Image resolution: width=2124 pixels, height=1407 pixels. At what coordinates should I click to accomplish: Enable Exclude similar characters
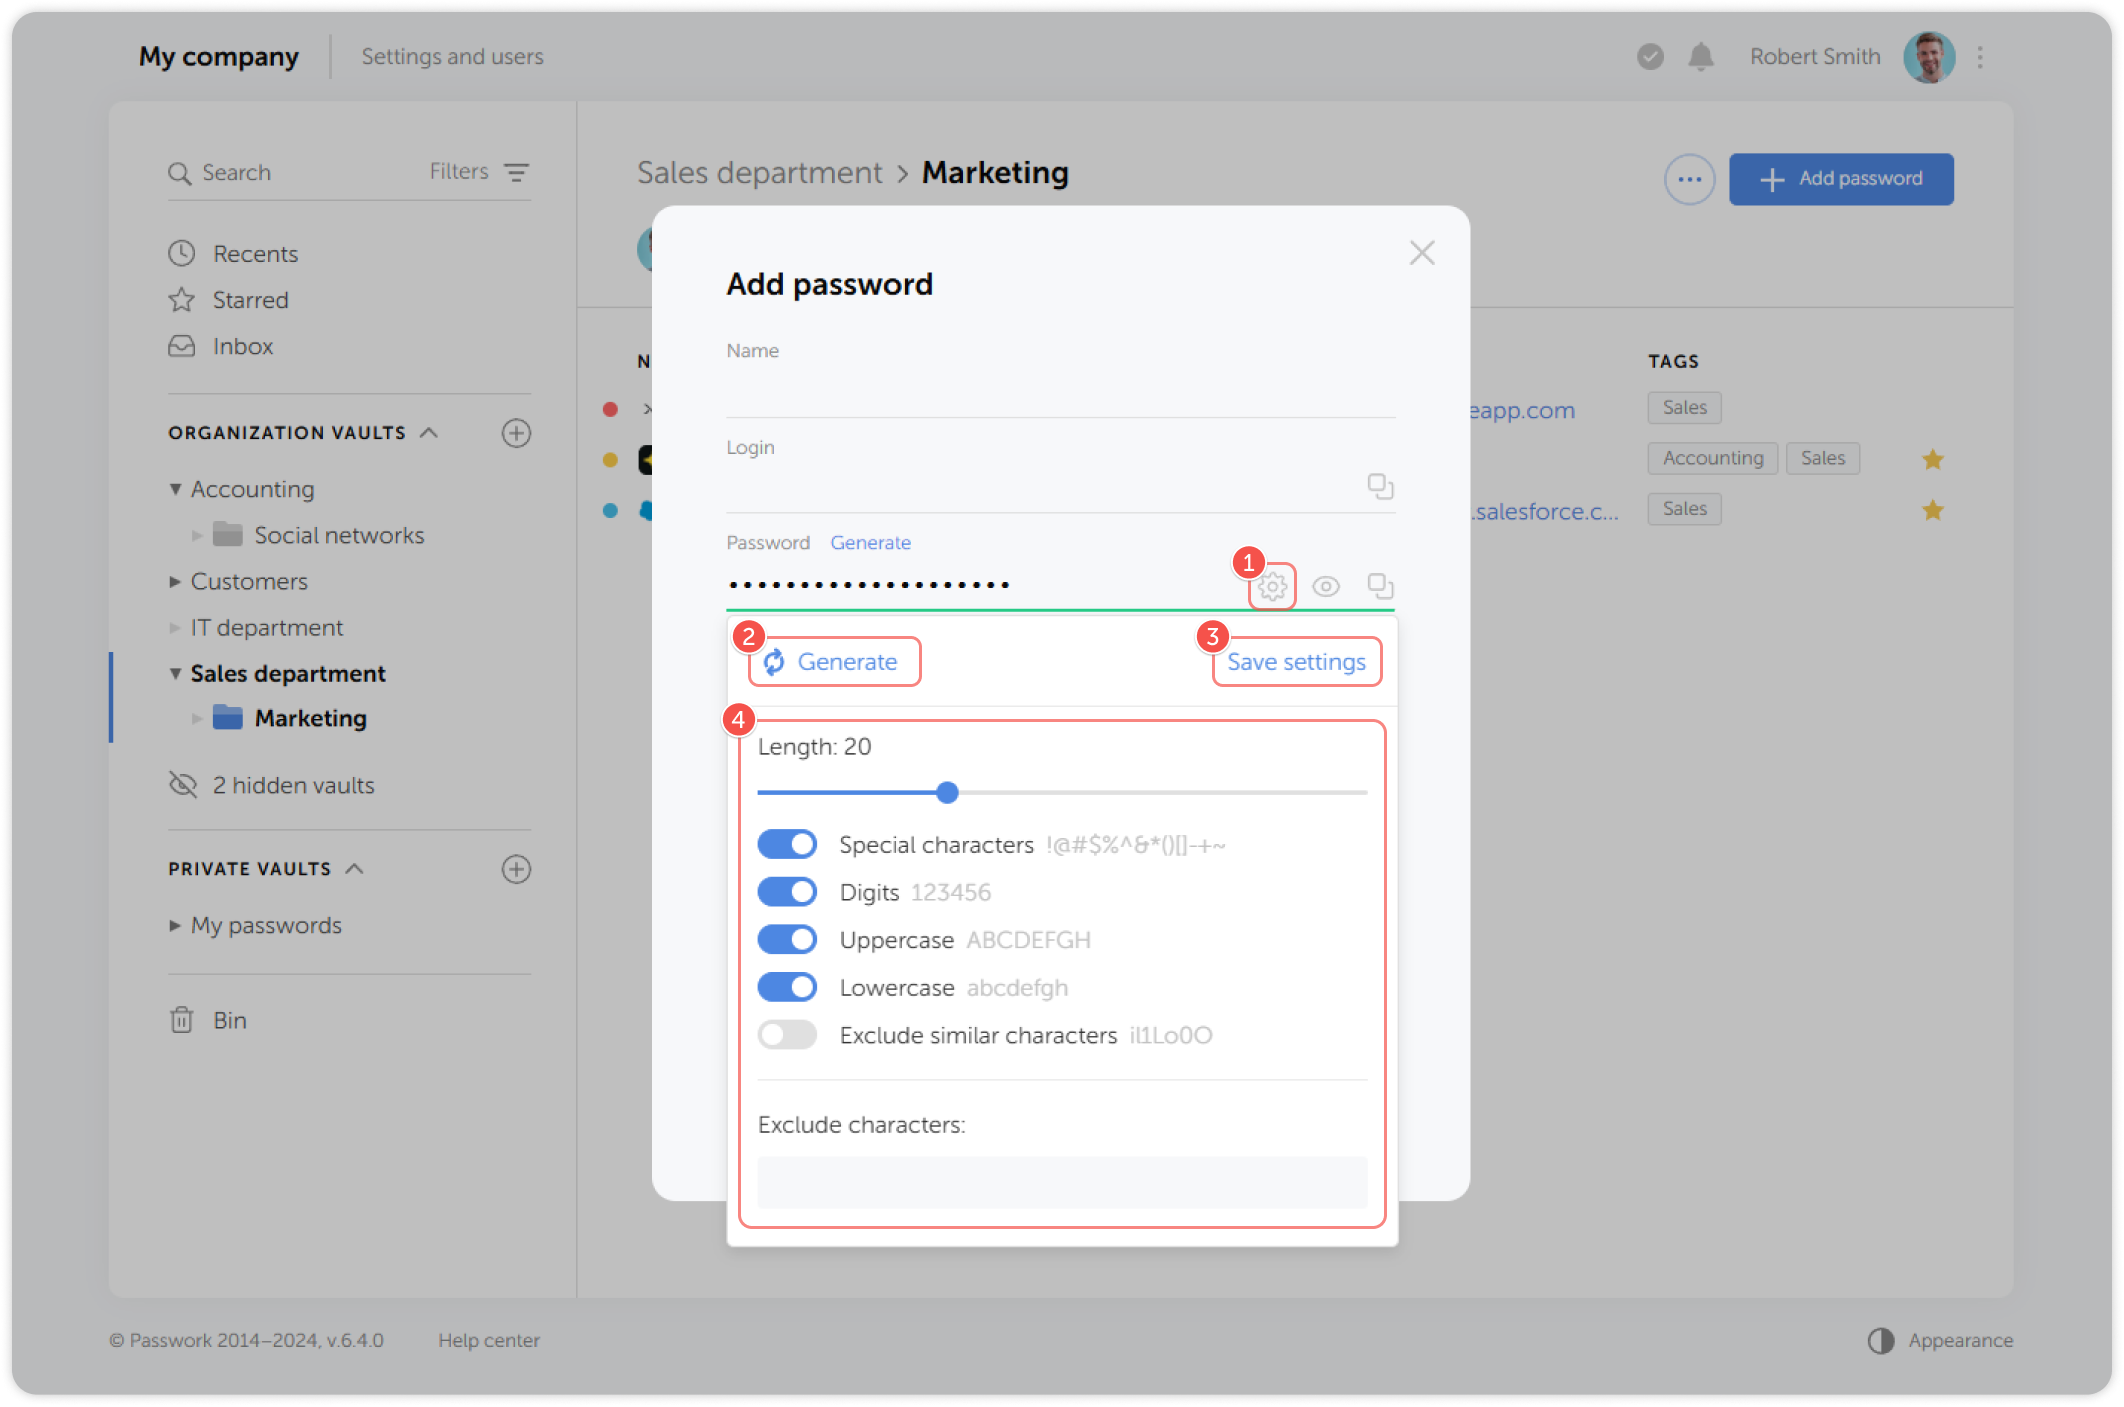787,1035
